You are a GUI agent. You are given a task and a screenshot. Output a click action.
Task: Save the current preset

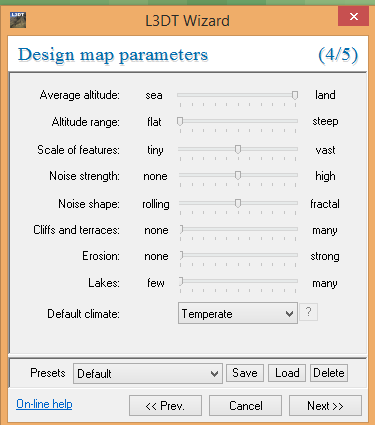pos(245,373)
